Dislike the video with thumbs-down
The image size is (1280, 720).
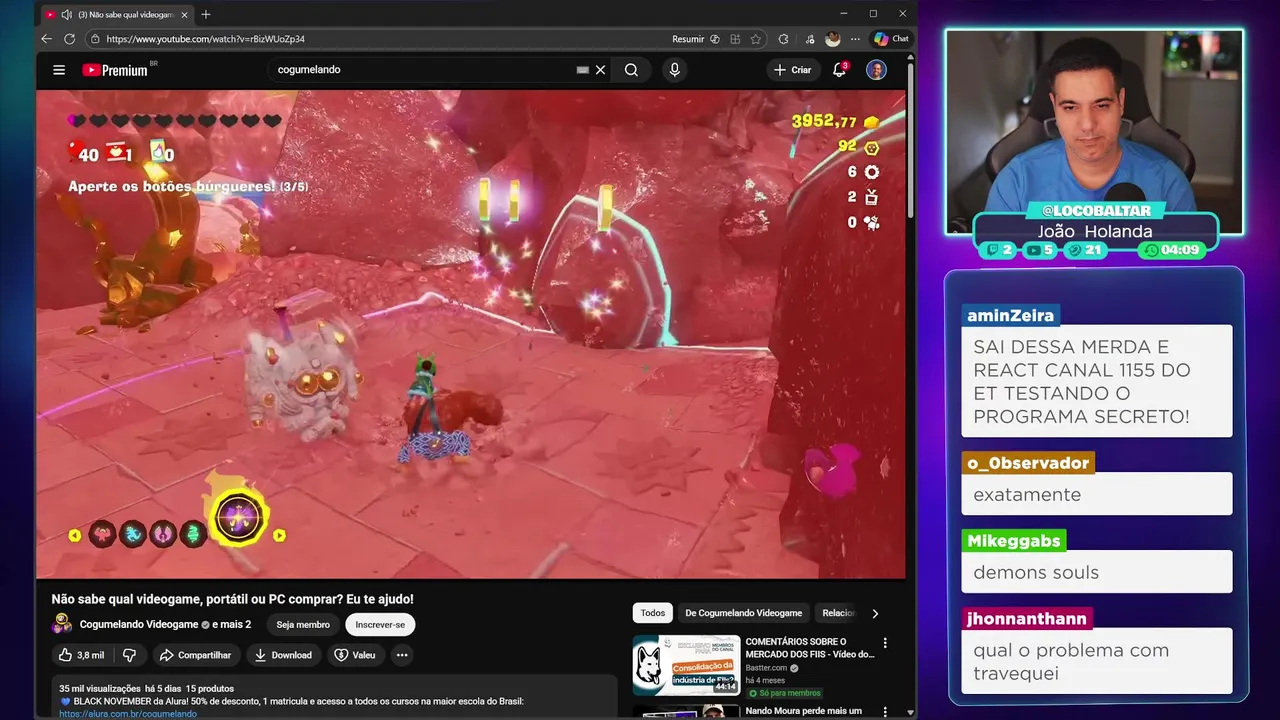129,655
